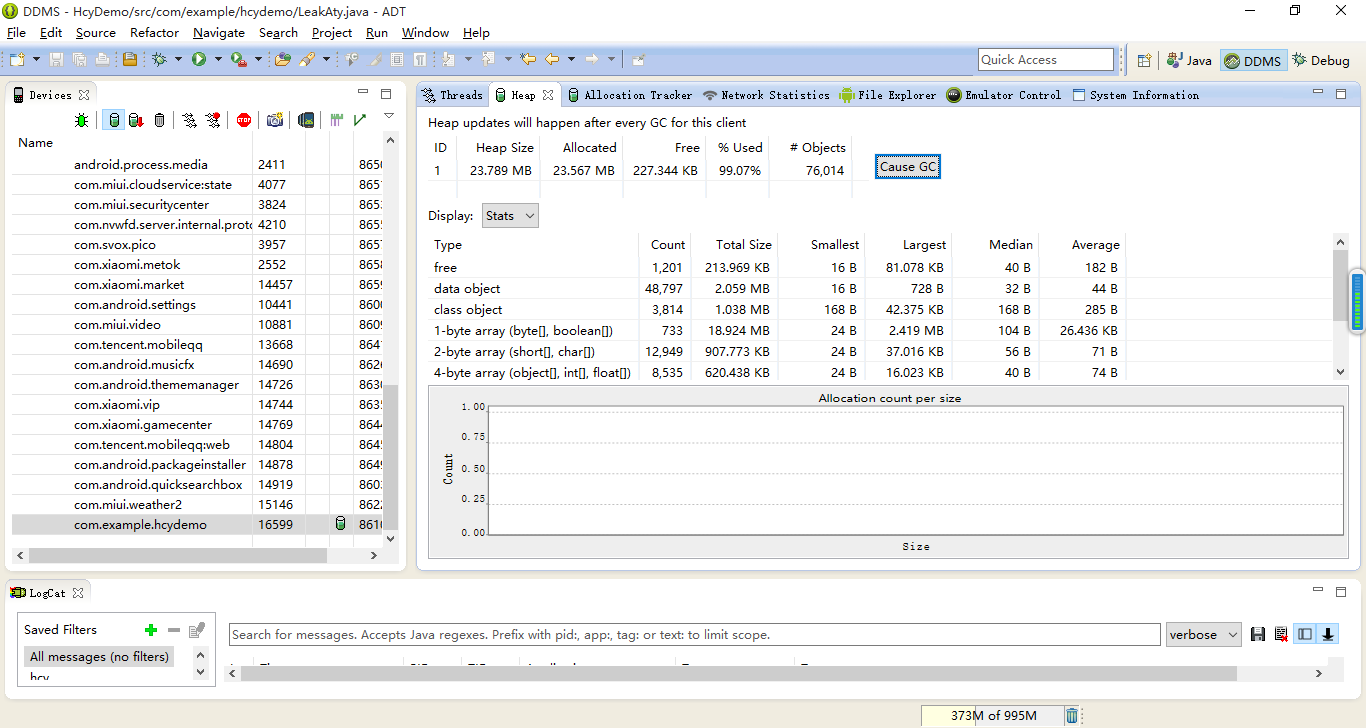Toggle Update Threads for selected process

pos(188,120)
